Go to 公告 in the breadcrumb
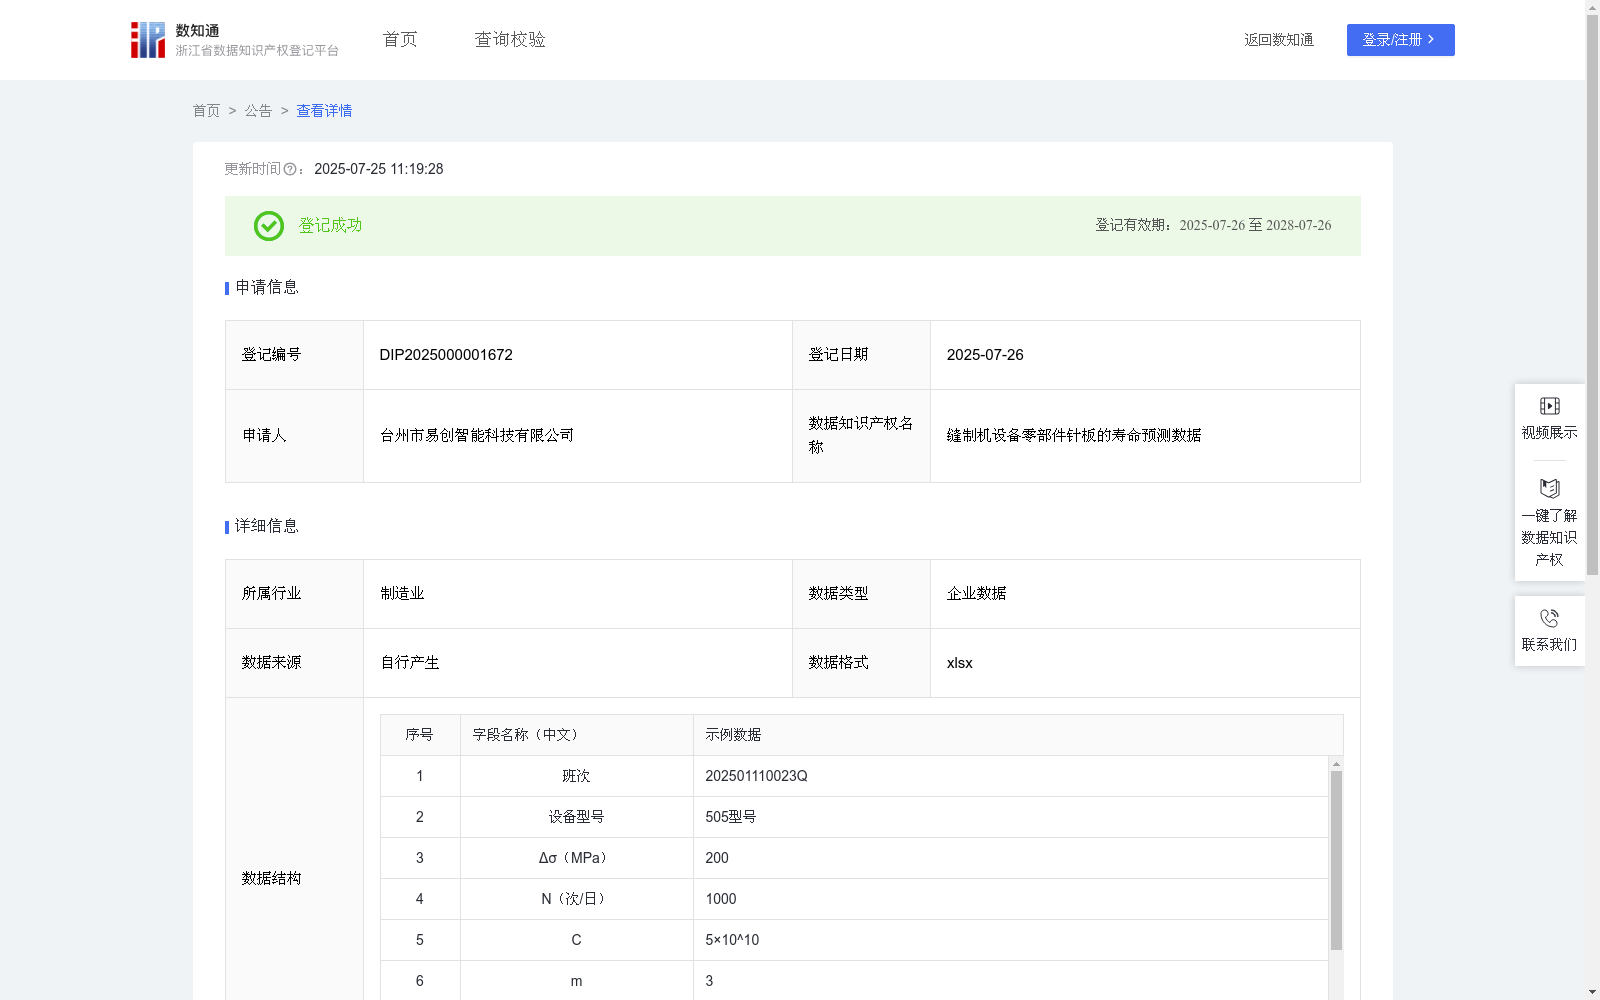The image size is (1600, 1000). tap(258, 111)
